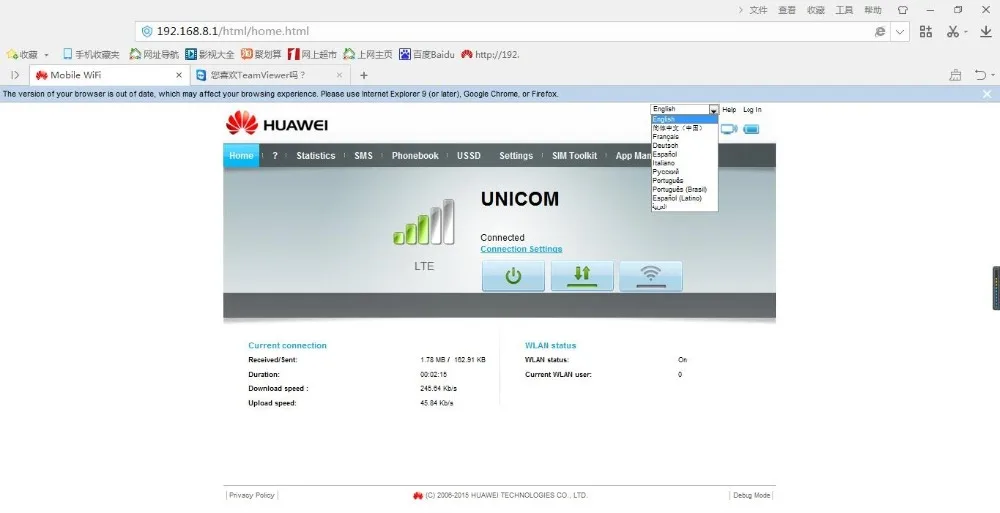Click the Huawei logo
Image resolution: width=1000 pixels, height=513 pixels.
[277, 123]
